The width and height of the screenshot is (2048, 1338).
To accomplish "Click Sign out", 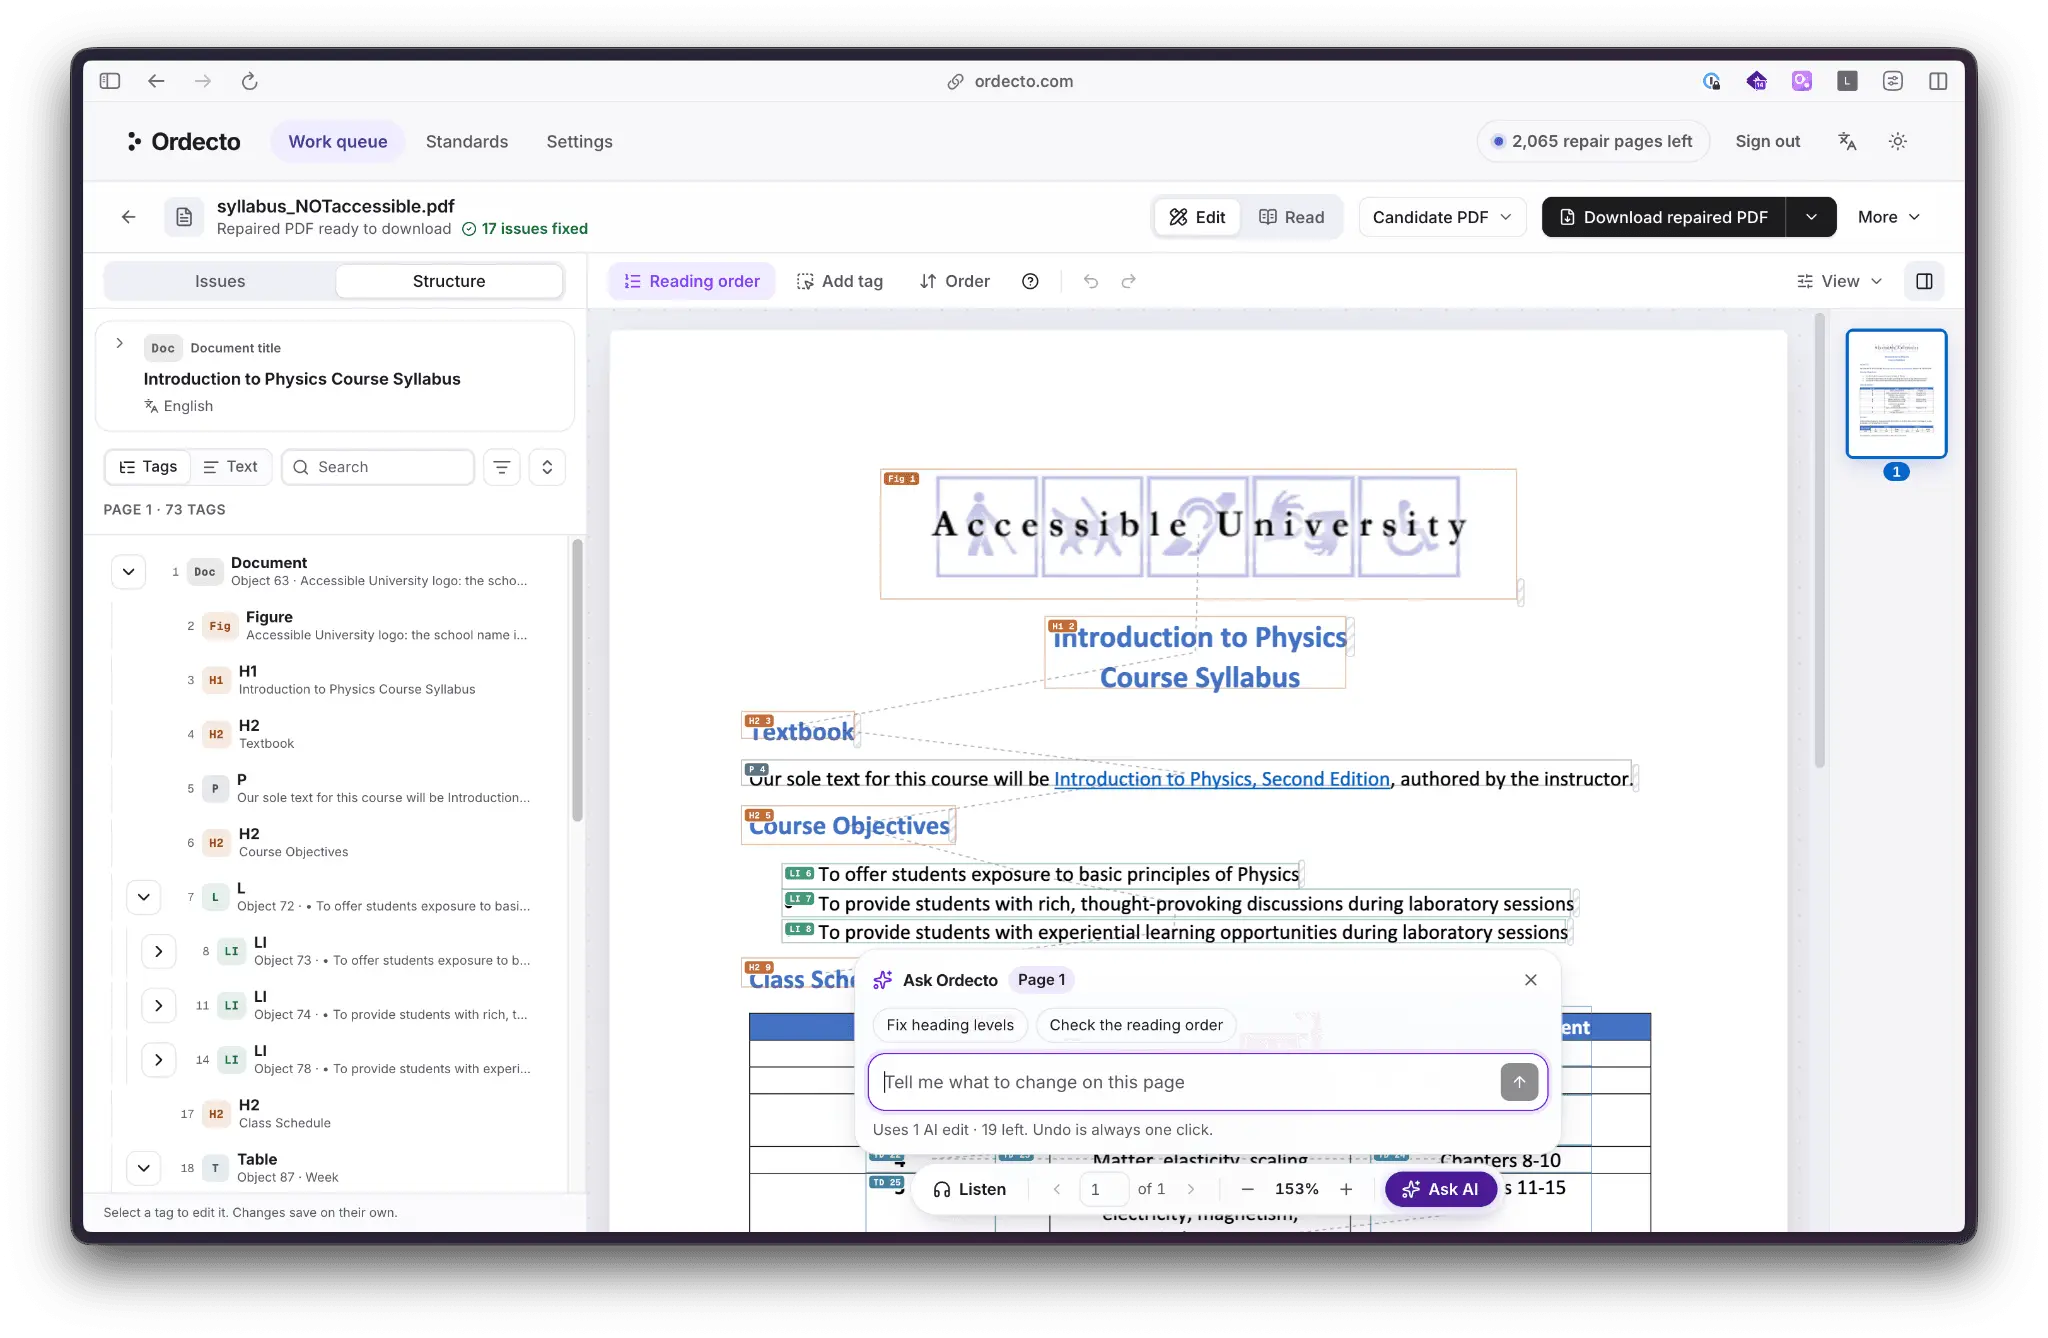I will (1767, 142).
